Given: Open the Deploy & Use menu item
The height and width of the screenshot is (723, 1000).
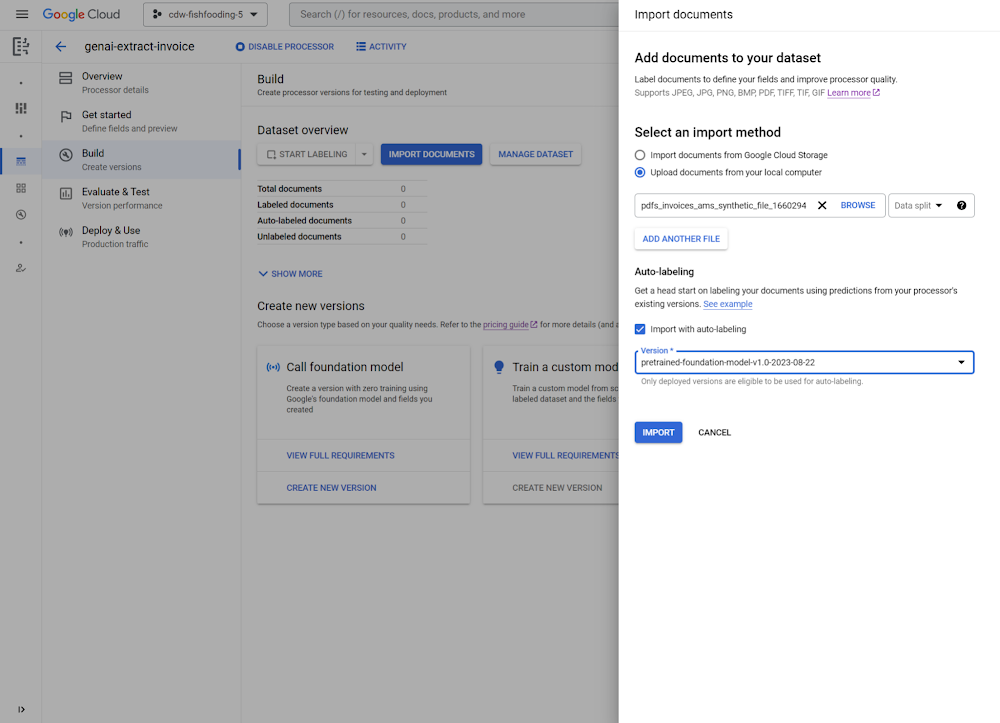Looking at the screenshot, I should click(141, 237).
